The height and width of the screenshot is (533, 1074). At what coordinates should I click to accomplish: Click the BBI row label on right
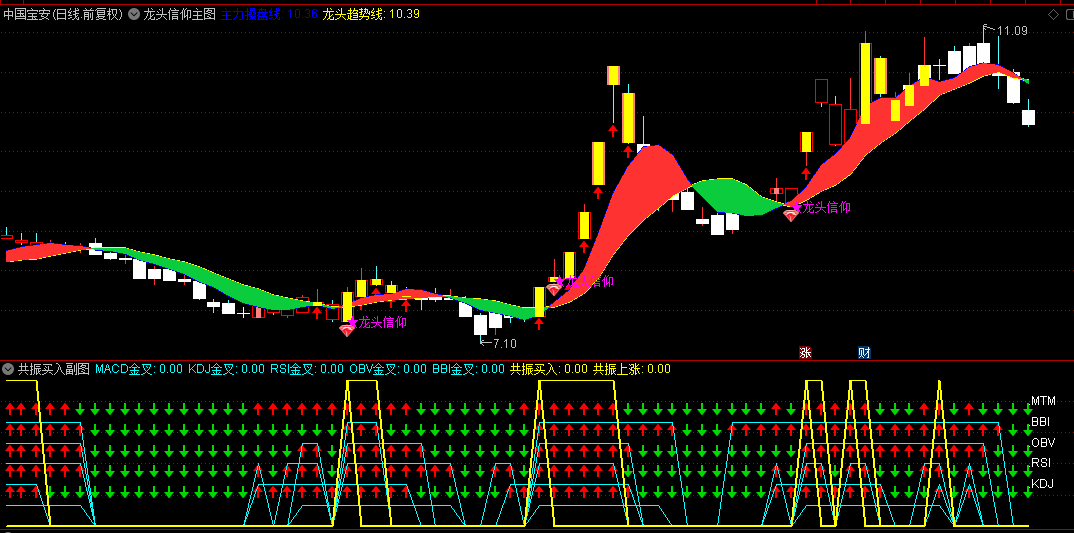(1041, 422)
